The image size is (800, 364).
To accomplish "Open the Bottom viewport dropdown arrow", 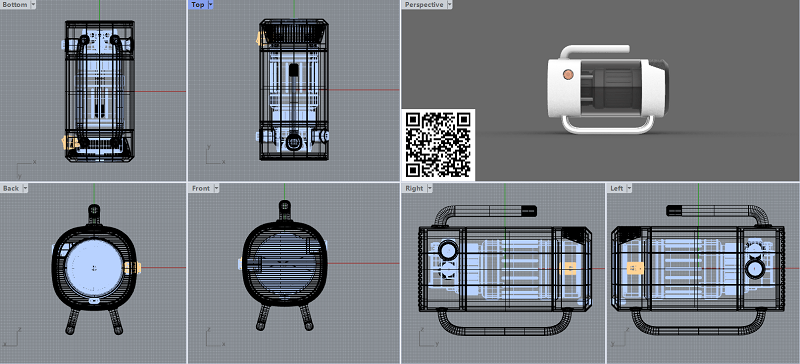I will [33, 5].
